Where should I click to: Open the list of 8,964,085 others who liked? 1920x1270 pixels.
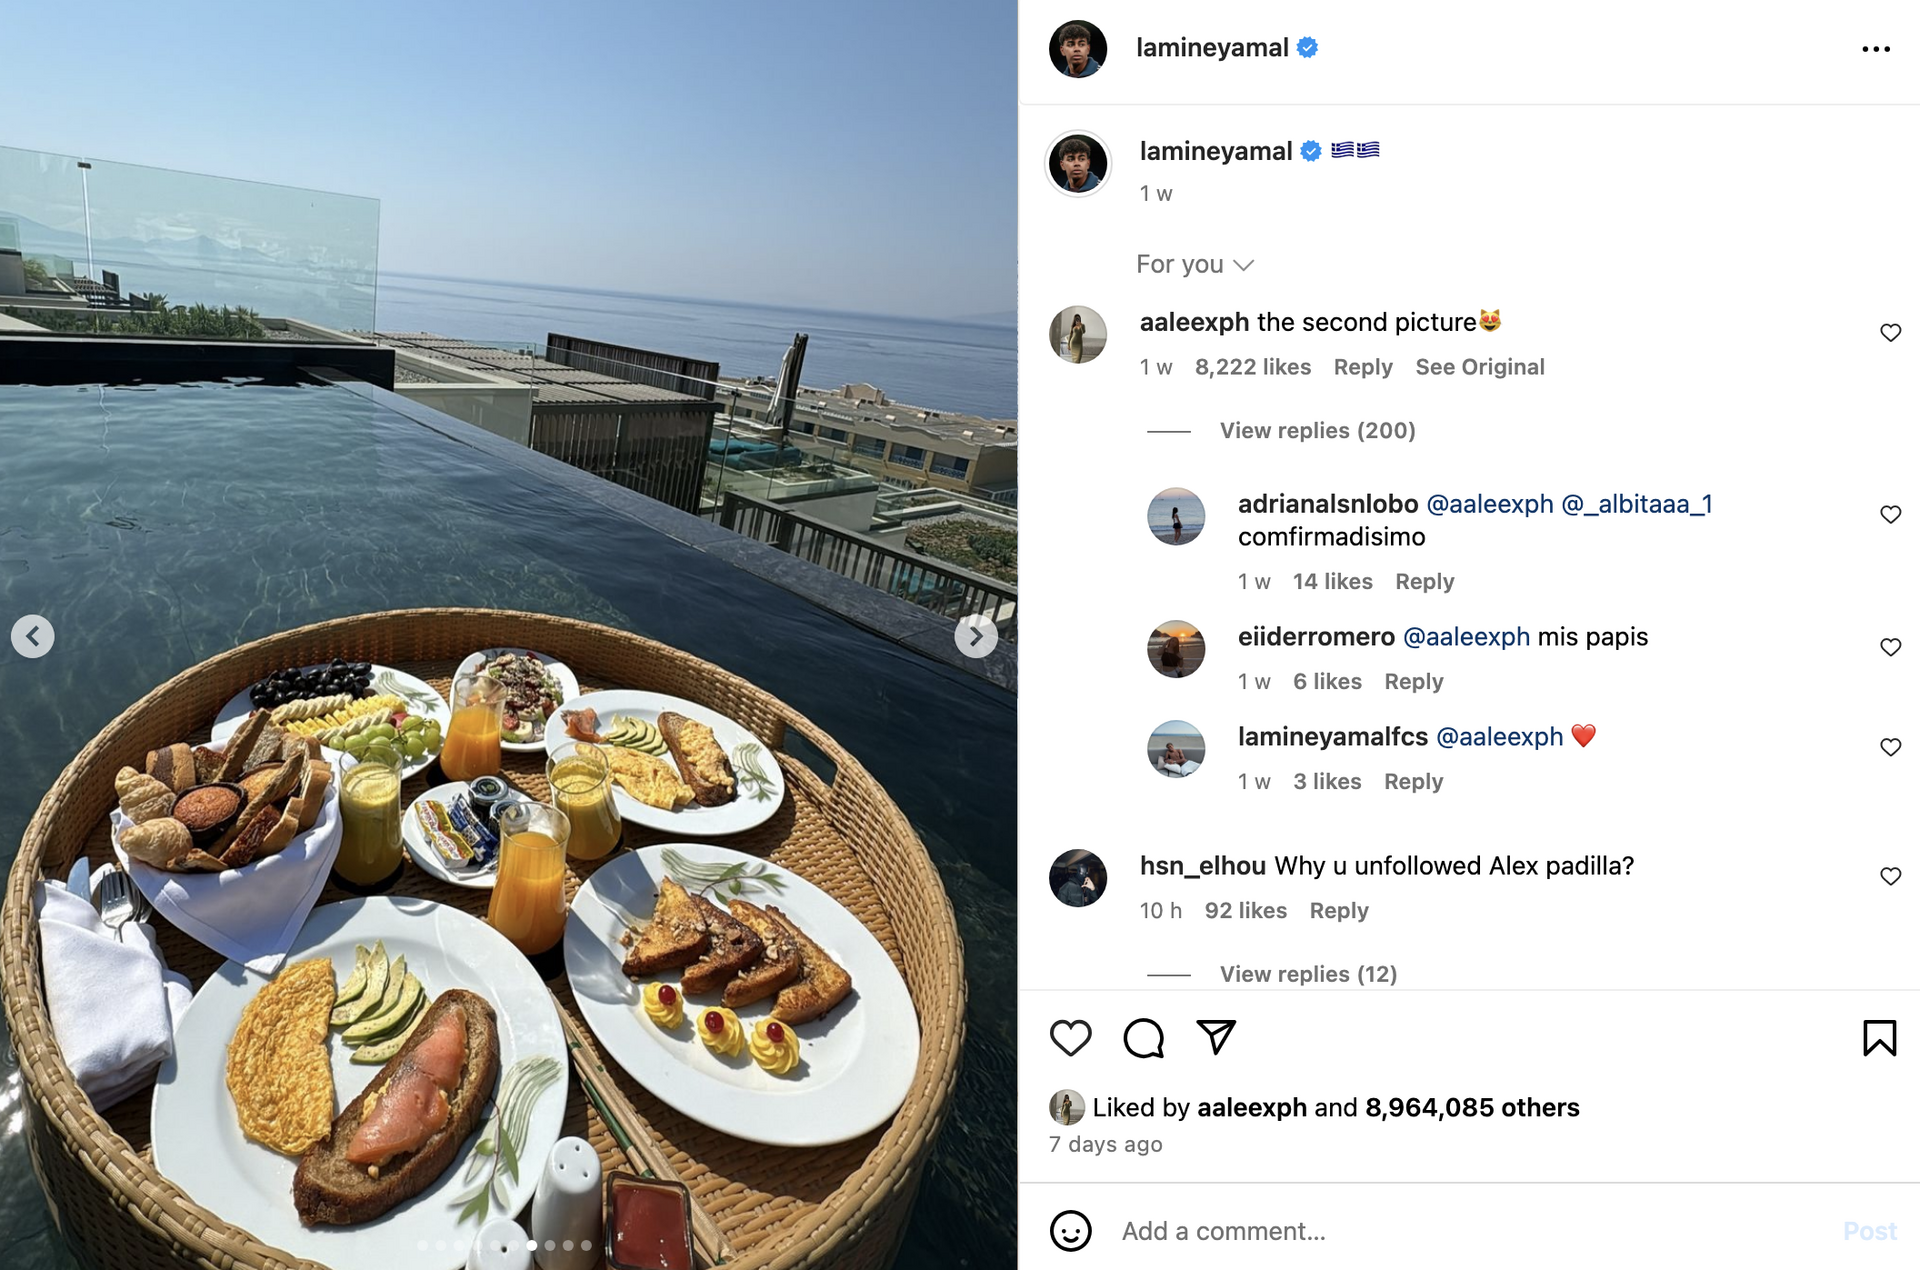pyautogui.click(x=1471, y=1108)
